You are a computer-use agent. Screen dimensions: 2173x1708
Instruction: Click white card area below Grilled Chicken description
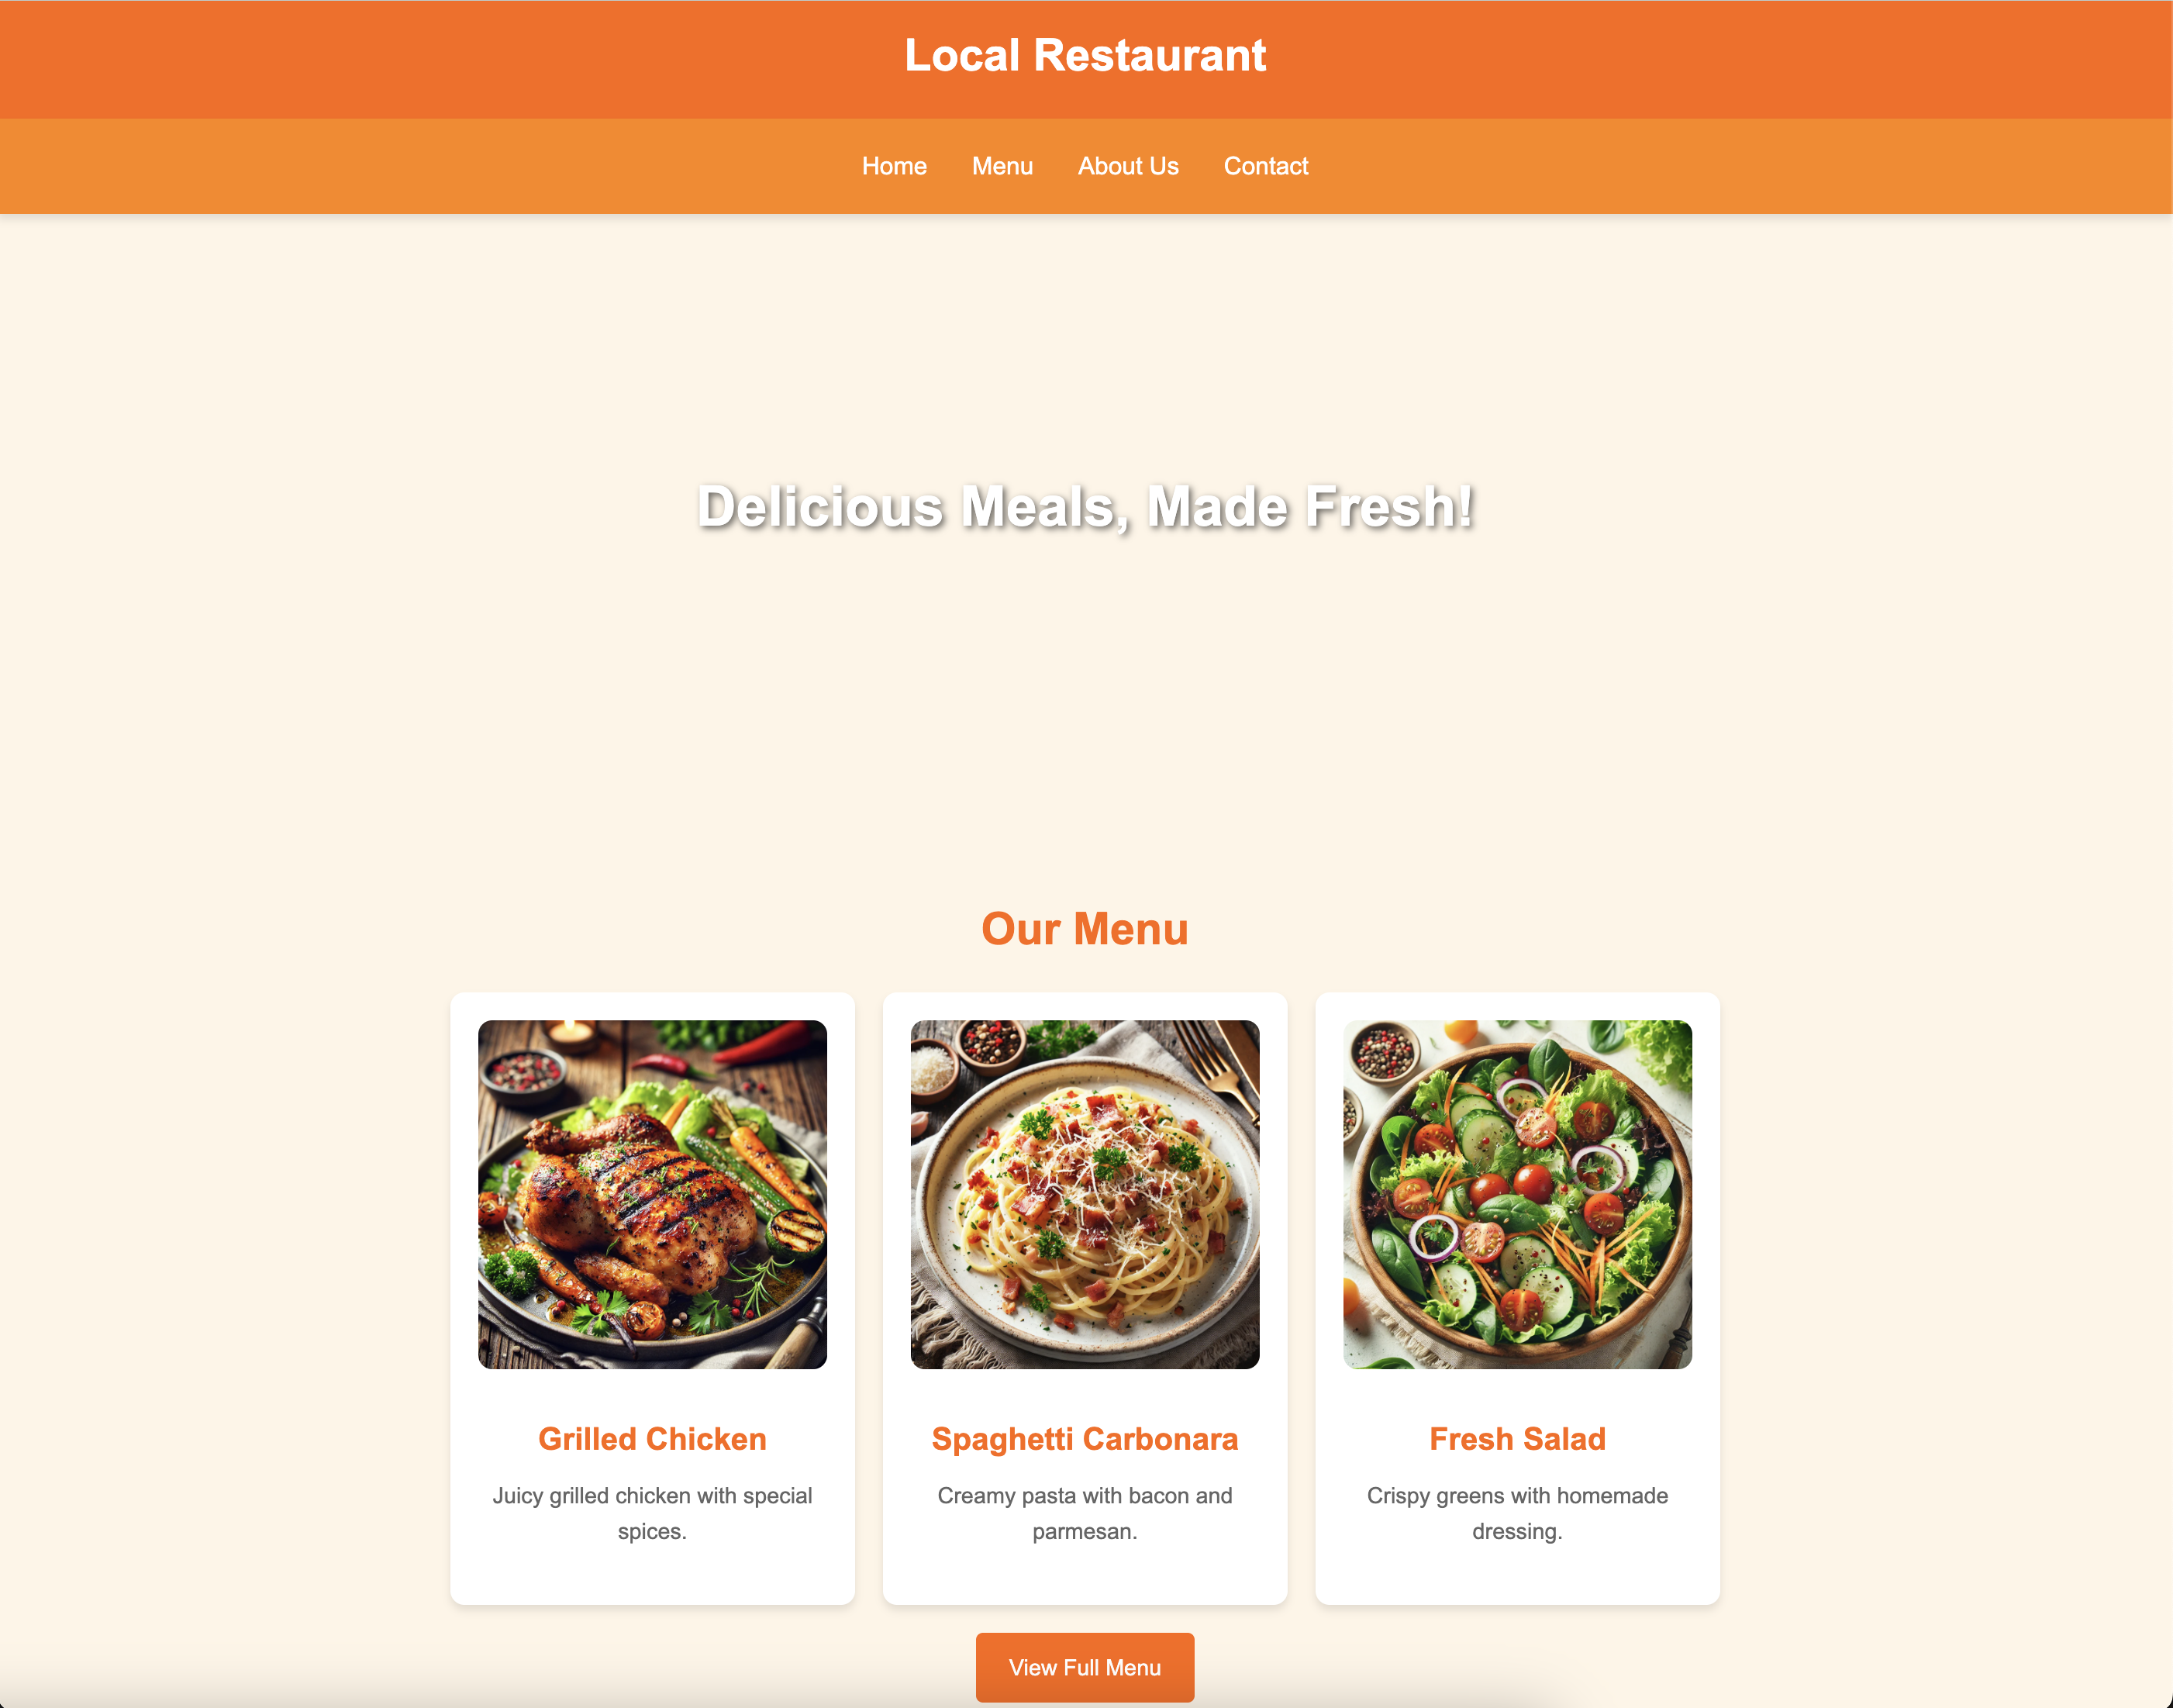tap(652, 1577)
